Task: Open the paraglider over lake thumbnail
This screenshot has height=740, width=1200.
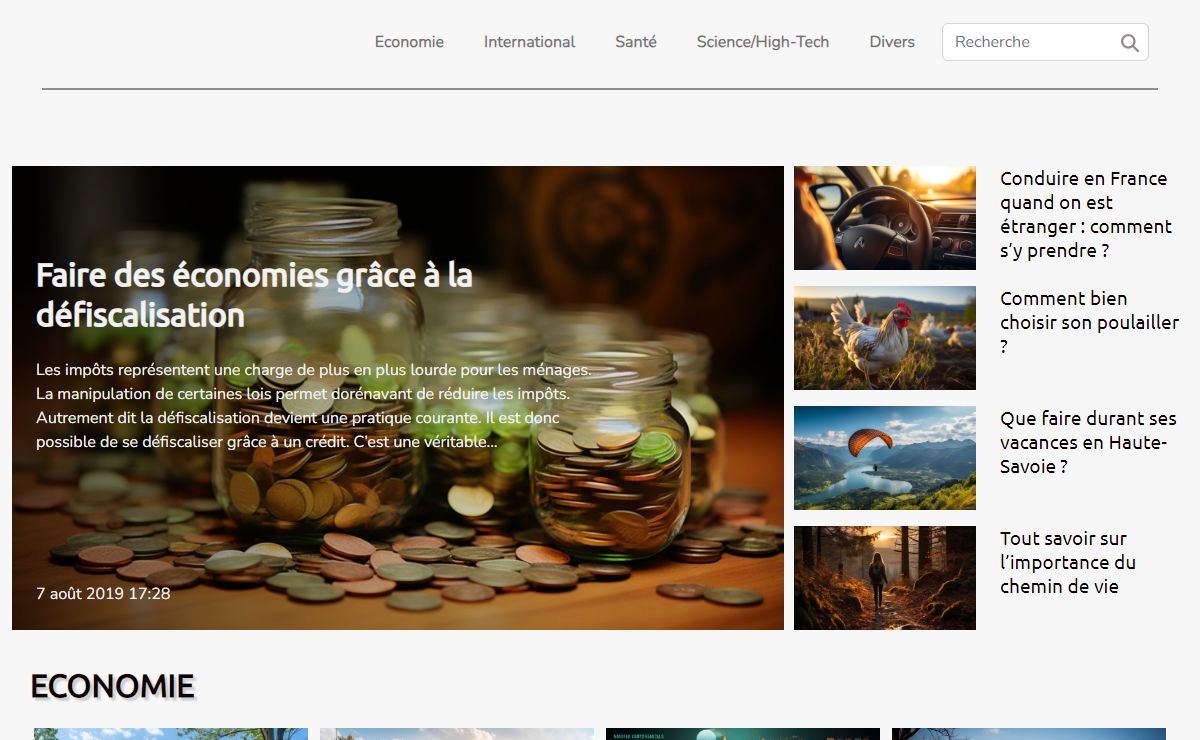Action: (885, 458)
